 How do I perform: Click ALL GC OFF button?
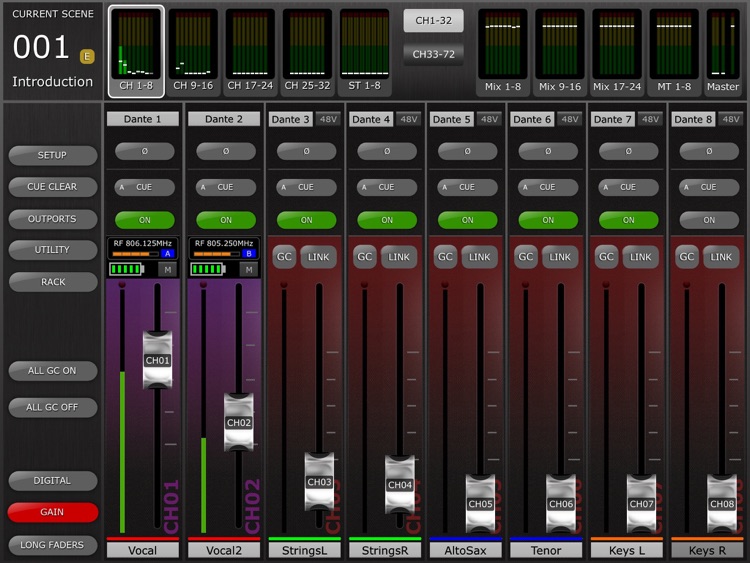point(53,408)
